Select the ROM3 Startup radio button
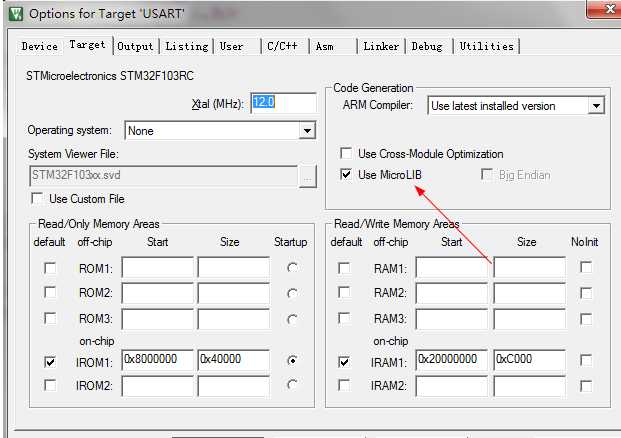 [292, 319]
